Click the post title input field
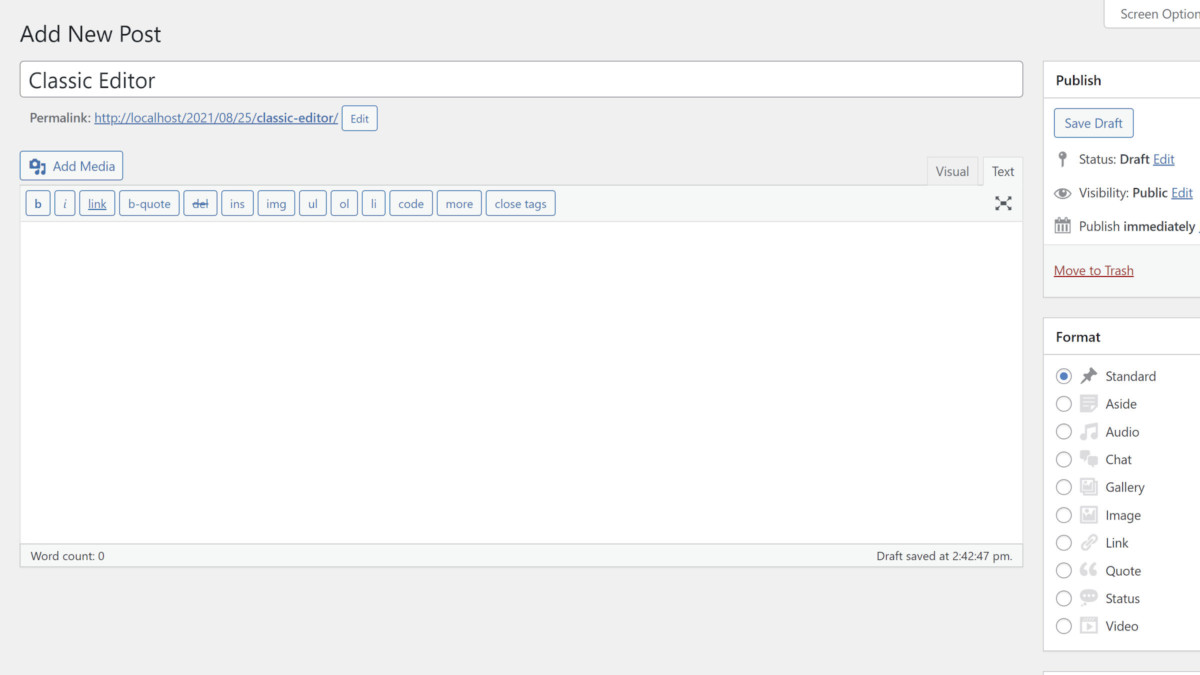 tap(521, 80)
